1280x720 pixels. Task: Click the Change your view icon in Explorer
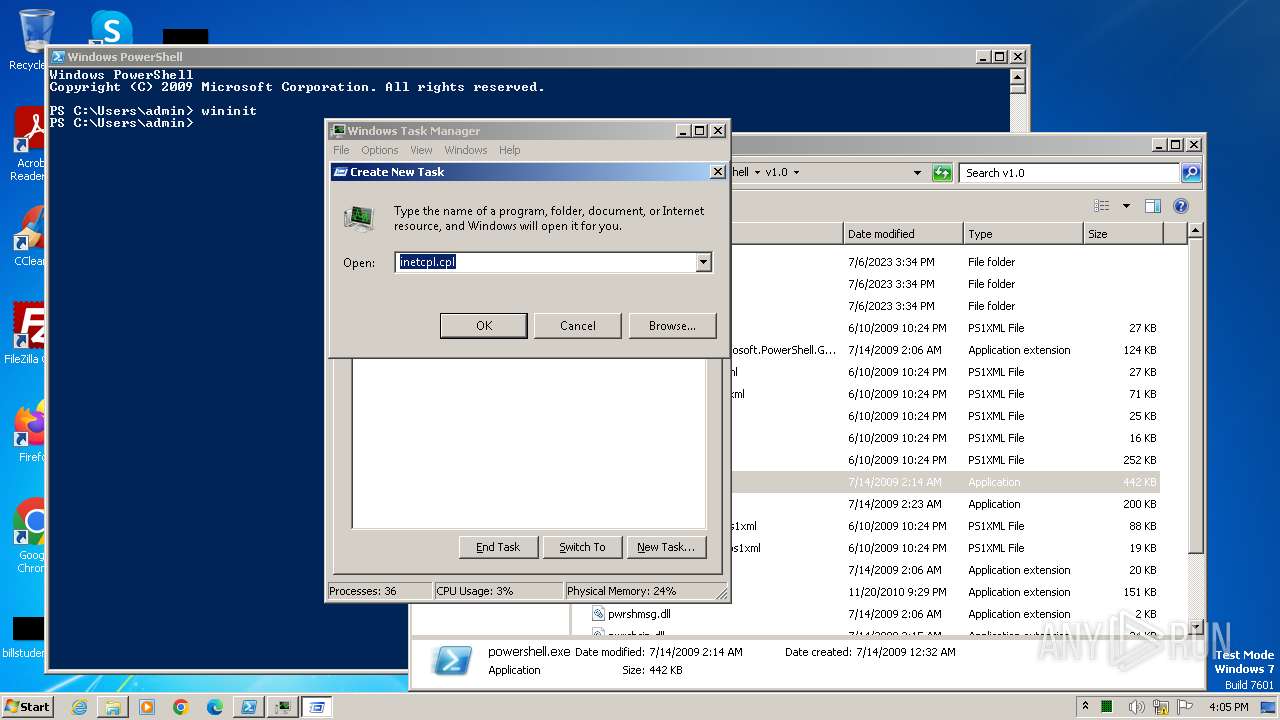1102,206
